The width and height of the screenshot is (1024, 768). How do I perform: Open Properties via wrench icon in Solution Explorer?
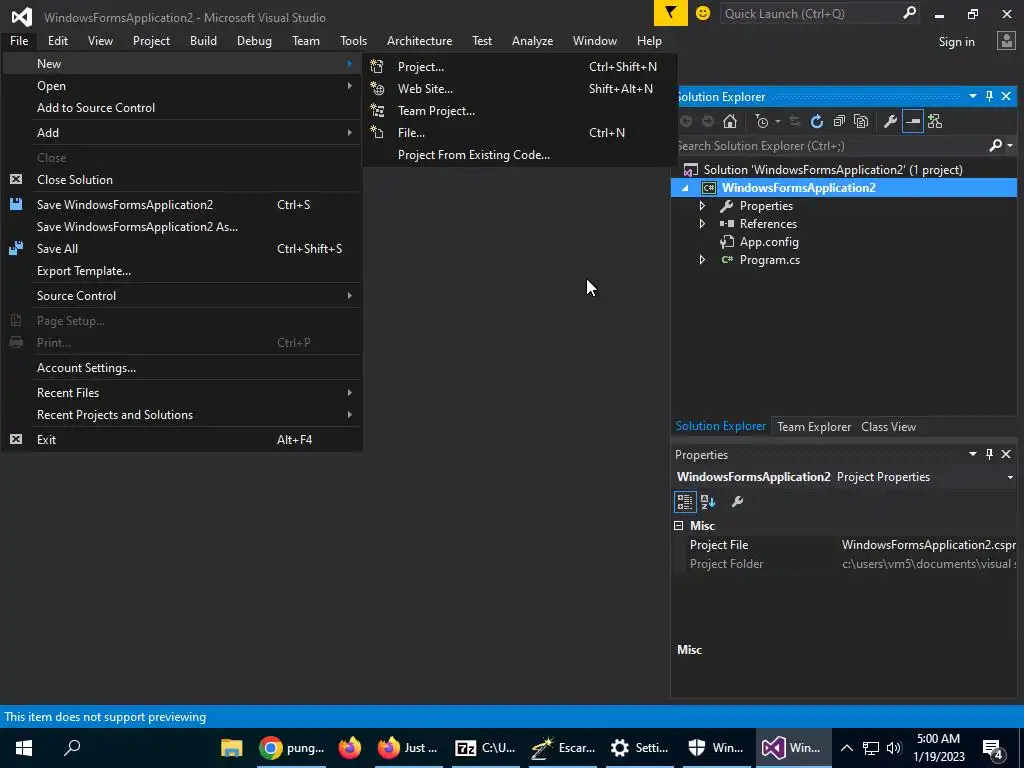[890, 121]
